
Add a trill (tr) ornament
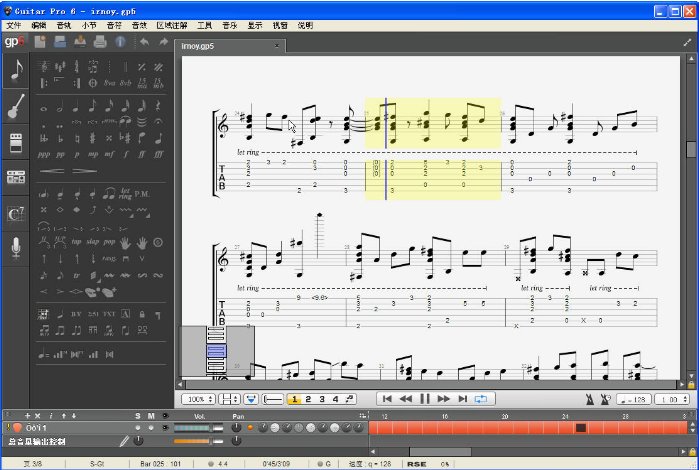click(x=77, y=276)
